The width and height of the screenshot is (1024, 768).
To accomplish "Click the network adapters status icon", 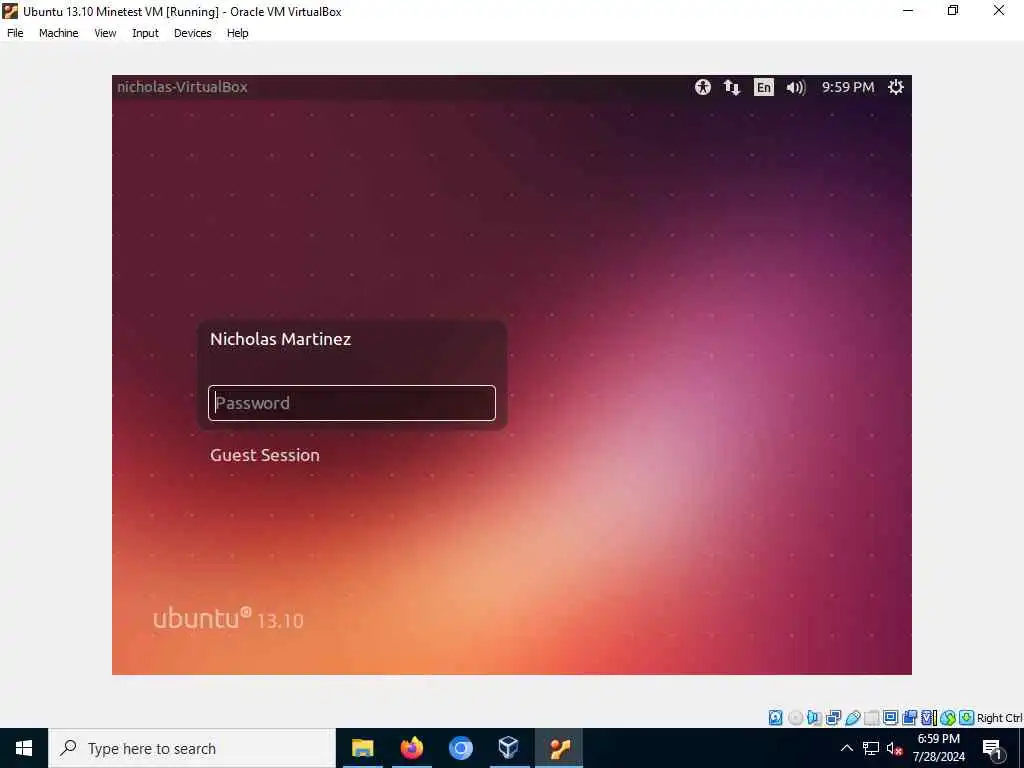I will tap(833, 718).
